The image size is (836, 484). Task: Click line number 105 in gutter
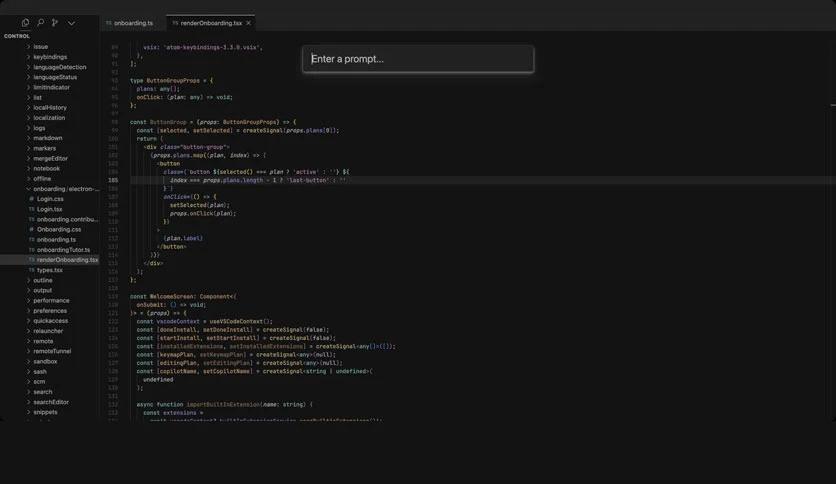(x=113, y=180)
